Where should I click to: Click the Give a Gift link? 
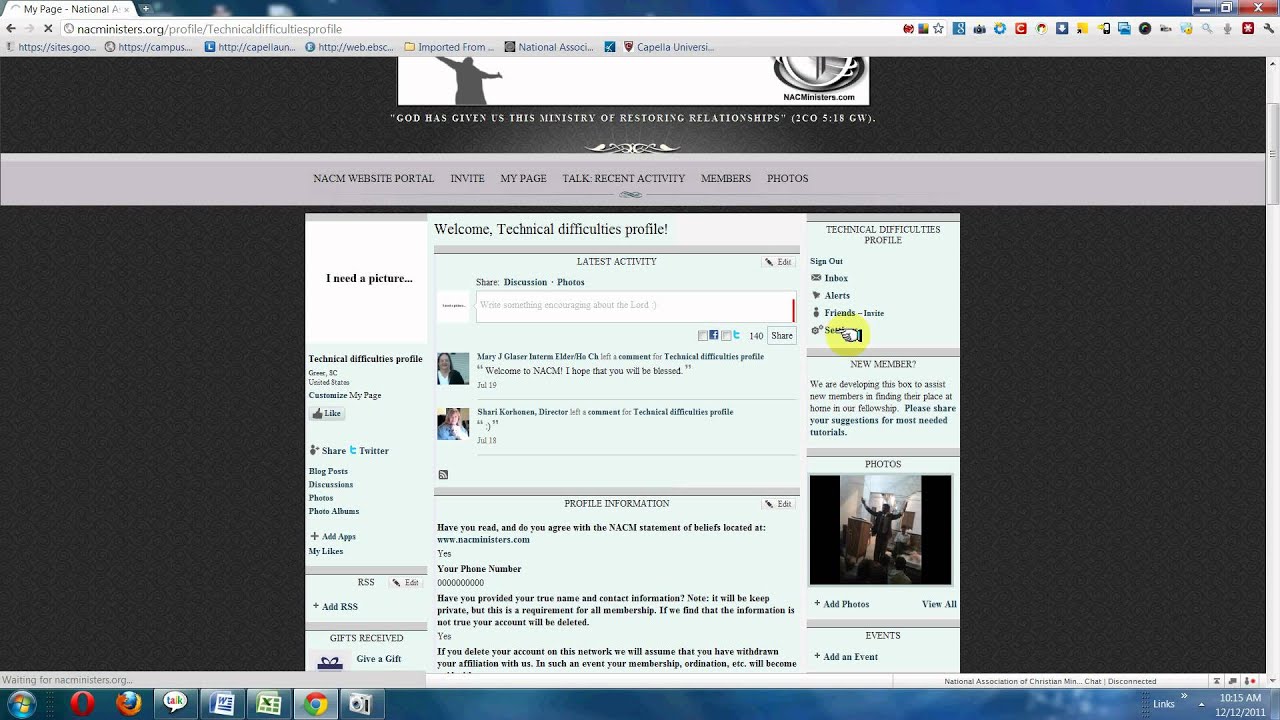pyautogui.click(x=379, y=658)
